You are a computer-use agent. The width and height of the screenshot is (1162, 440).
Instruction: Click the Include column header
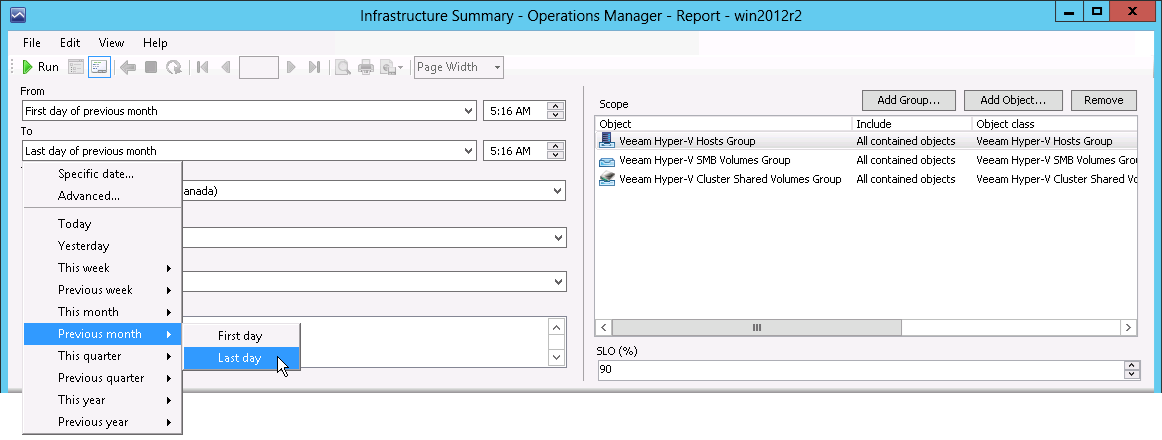click(x=912, y=124)
